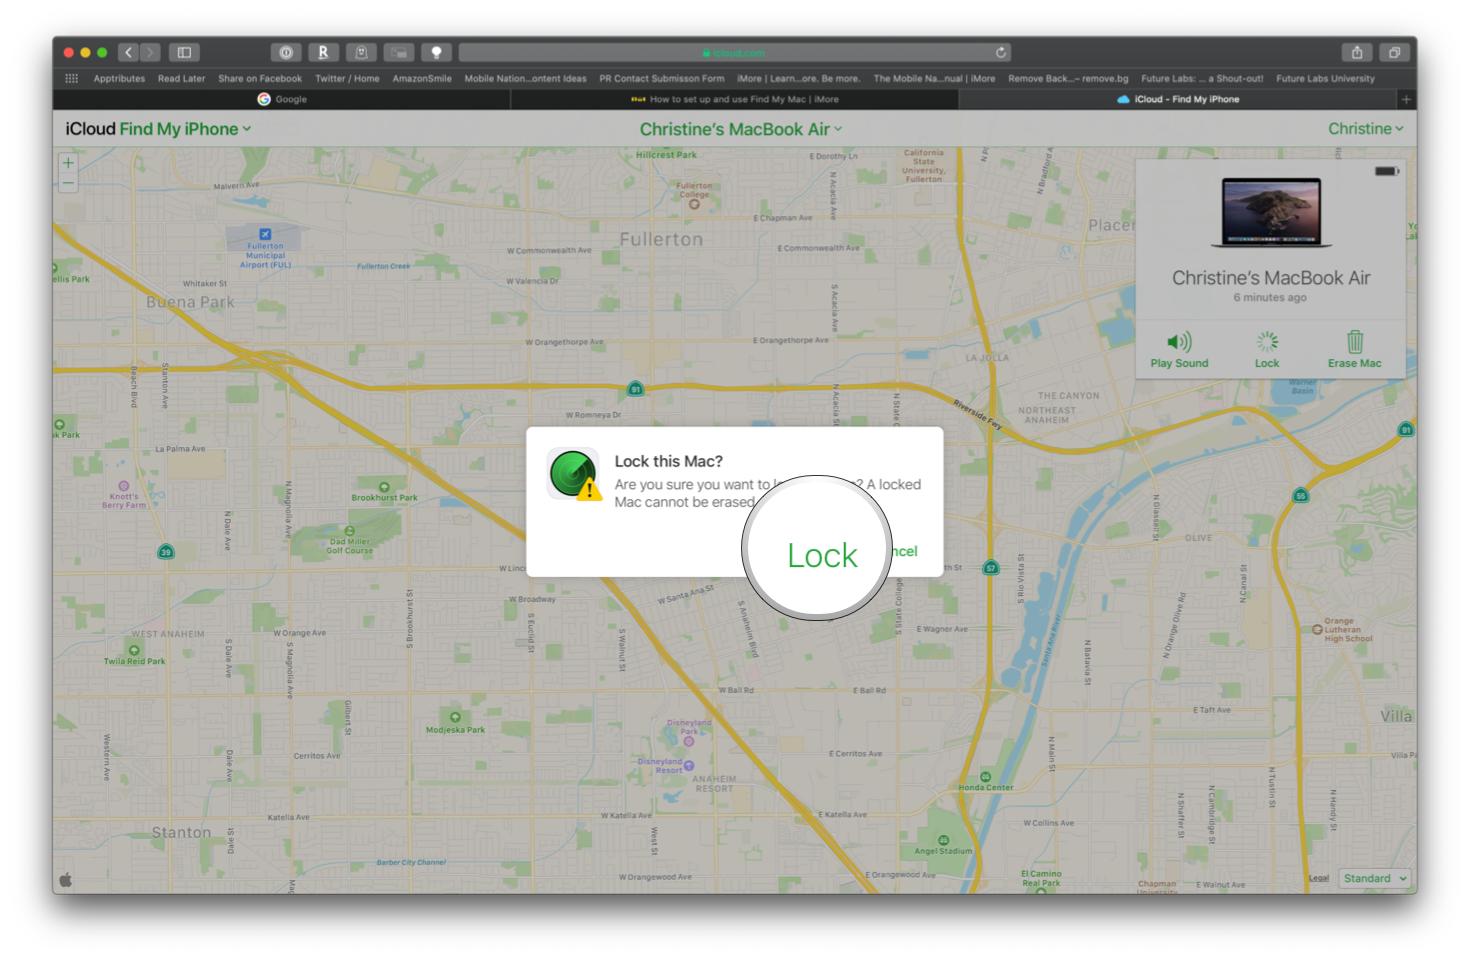Open the AmazonSmile bookmark
Screen dimensions: 1470x960
(422, 78)
